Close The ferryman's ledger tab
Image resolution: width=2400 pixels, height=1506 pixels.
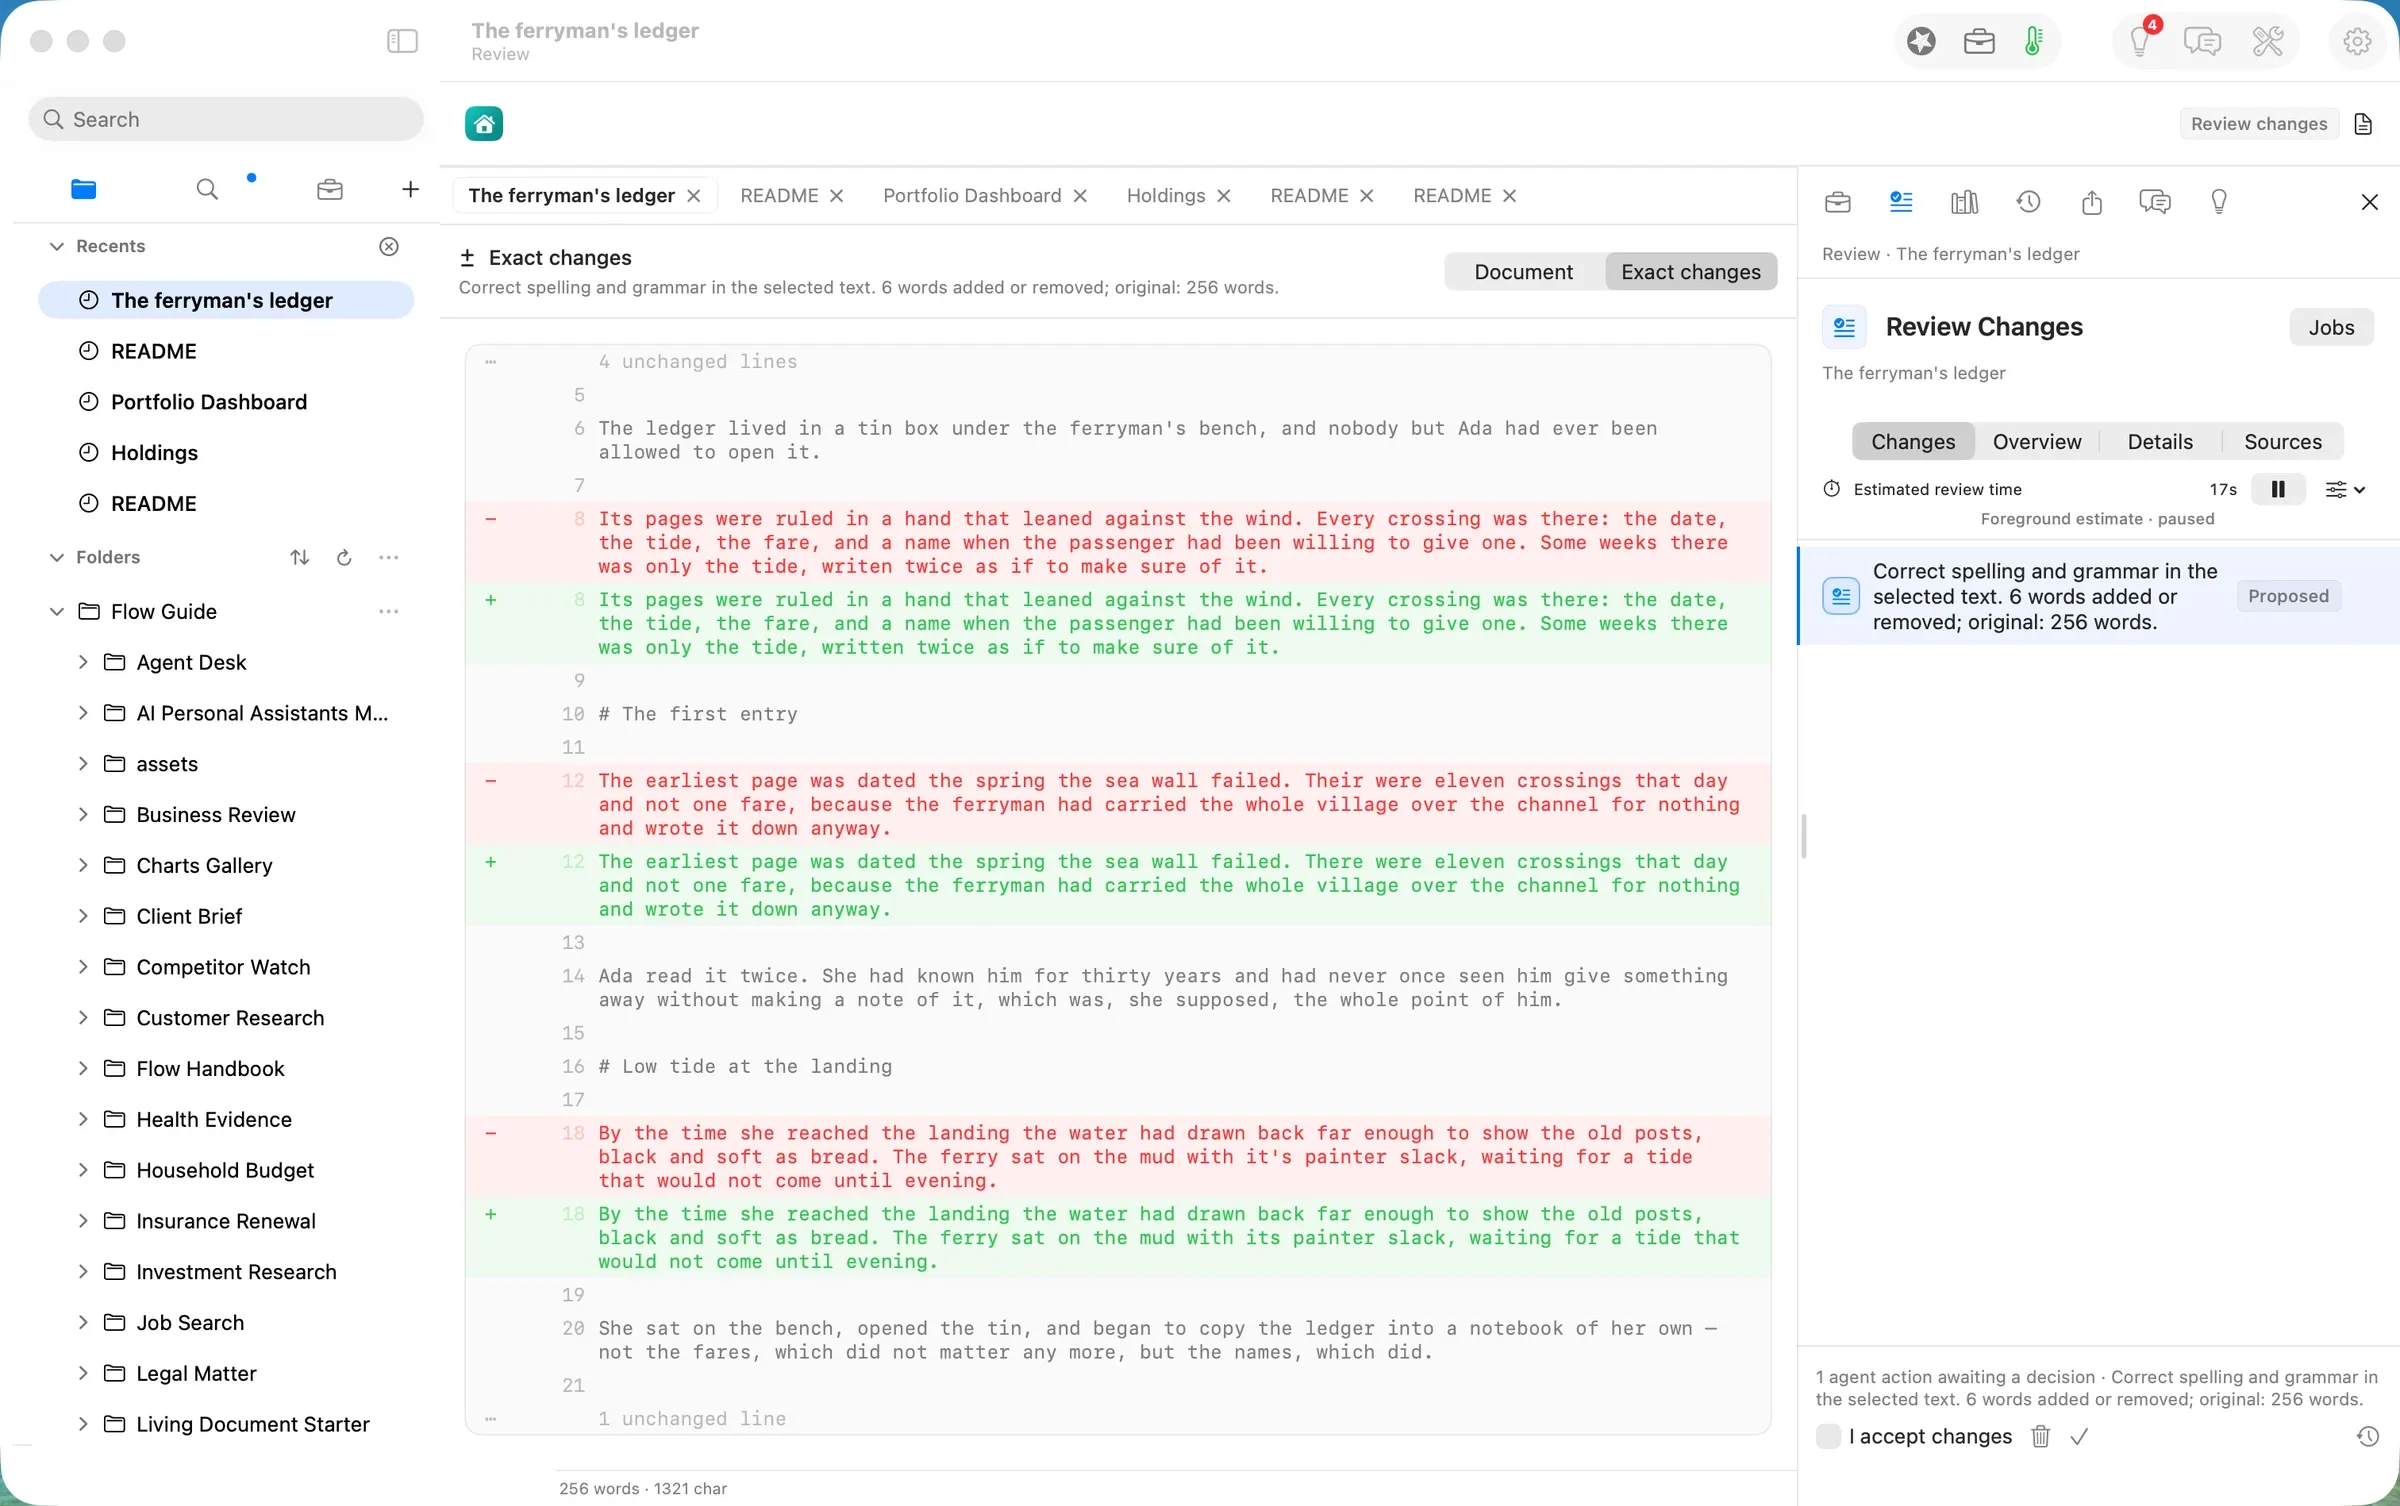pos(694,196)
